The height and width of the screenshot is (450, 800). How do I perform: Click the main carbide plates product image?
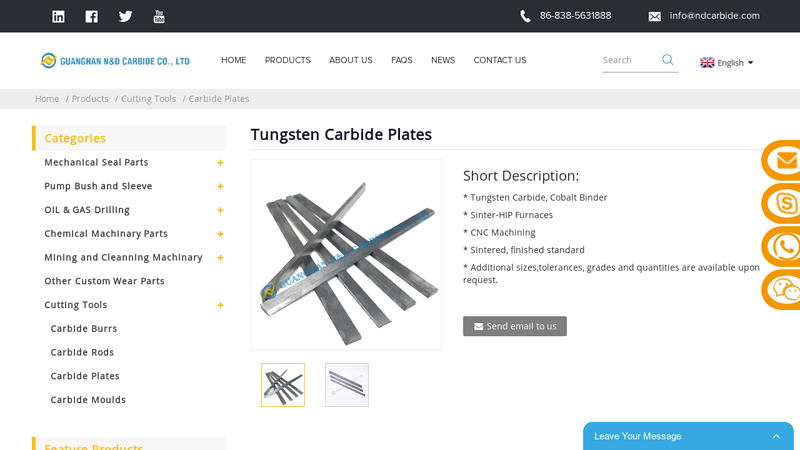[x=346, y=255]
